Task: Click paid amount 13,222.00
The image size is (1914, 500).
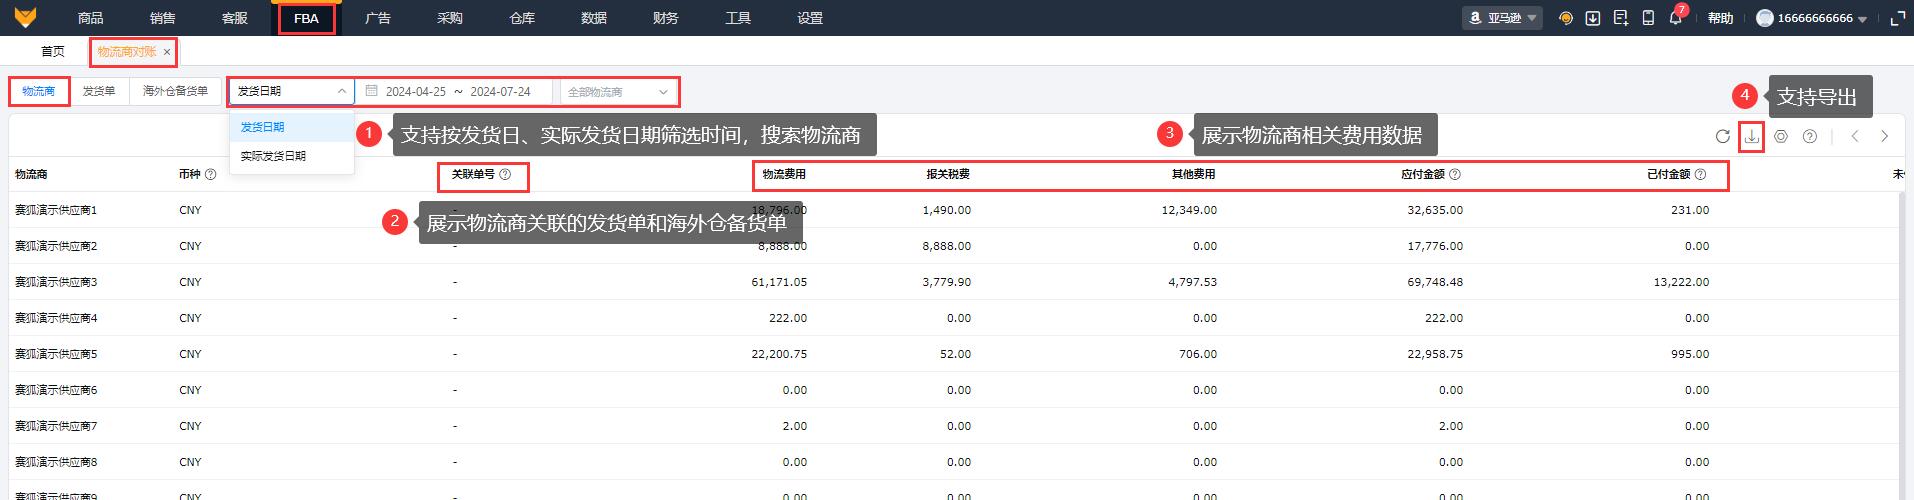Action: click(1681, 282)
